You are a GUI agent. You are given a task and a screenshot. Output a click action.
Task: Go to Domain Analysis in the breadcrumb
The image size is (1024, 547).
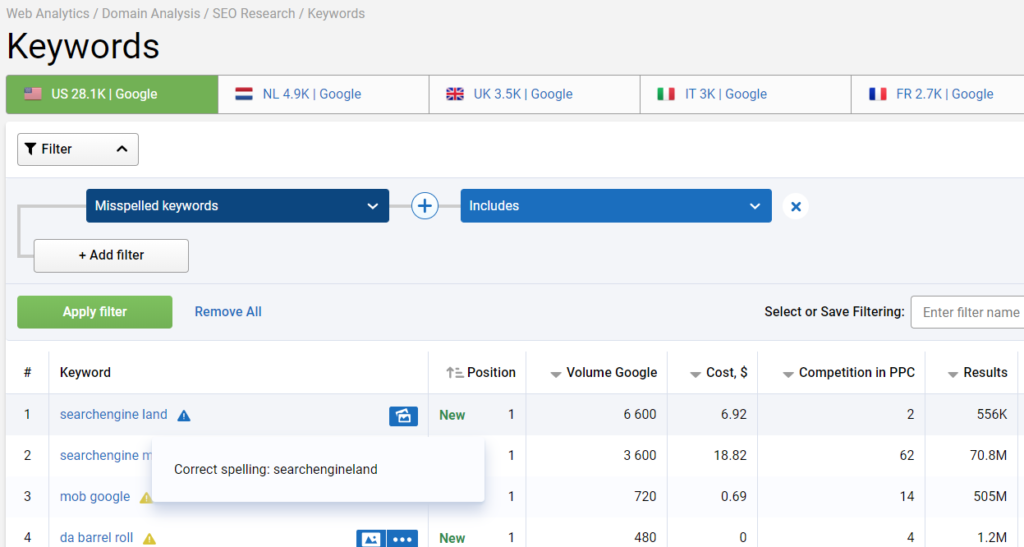pyautogui.click(x=151, y=14)
